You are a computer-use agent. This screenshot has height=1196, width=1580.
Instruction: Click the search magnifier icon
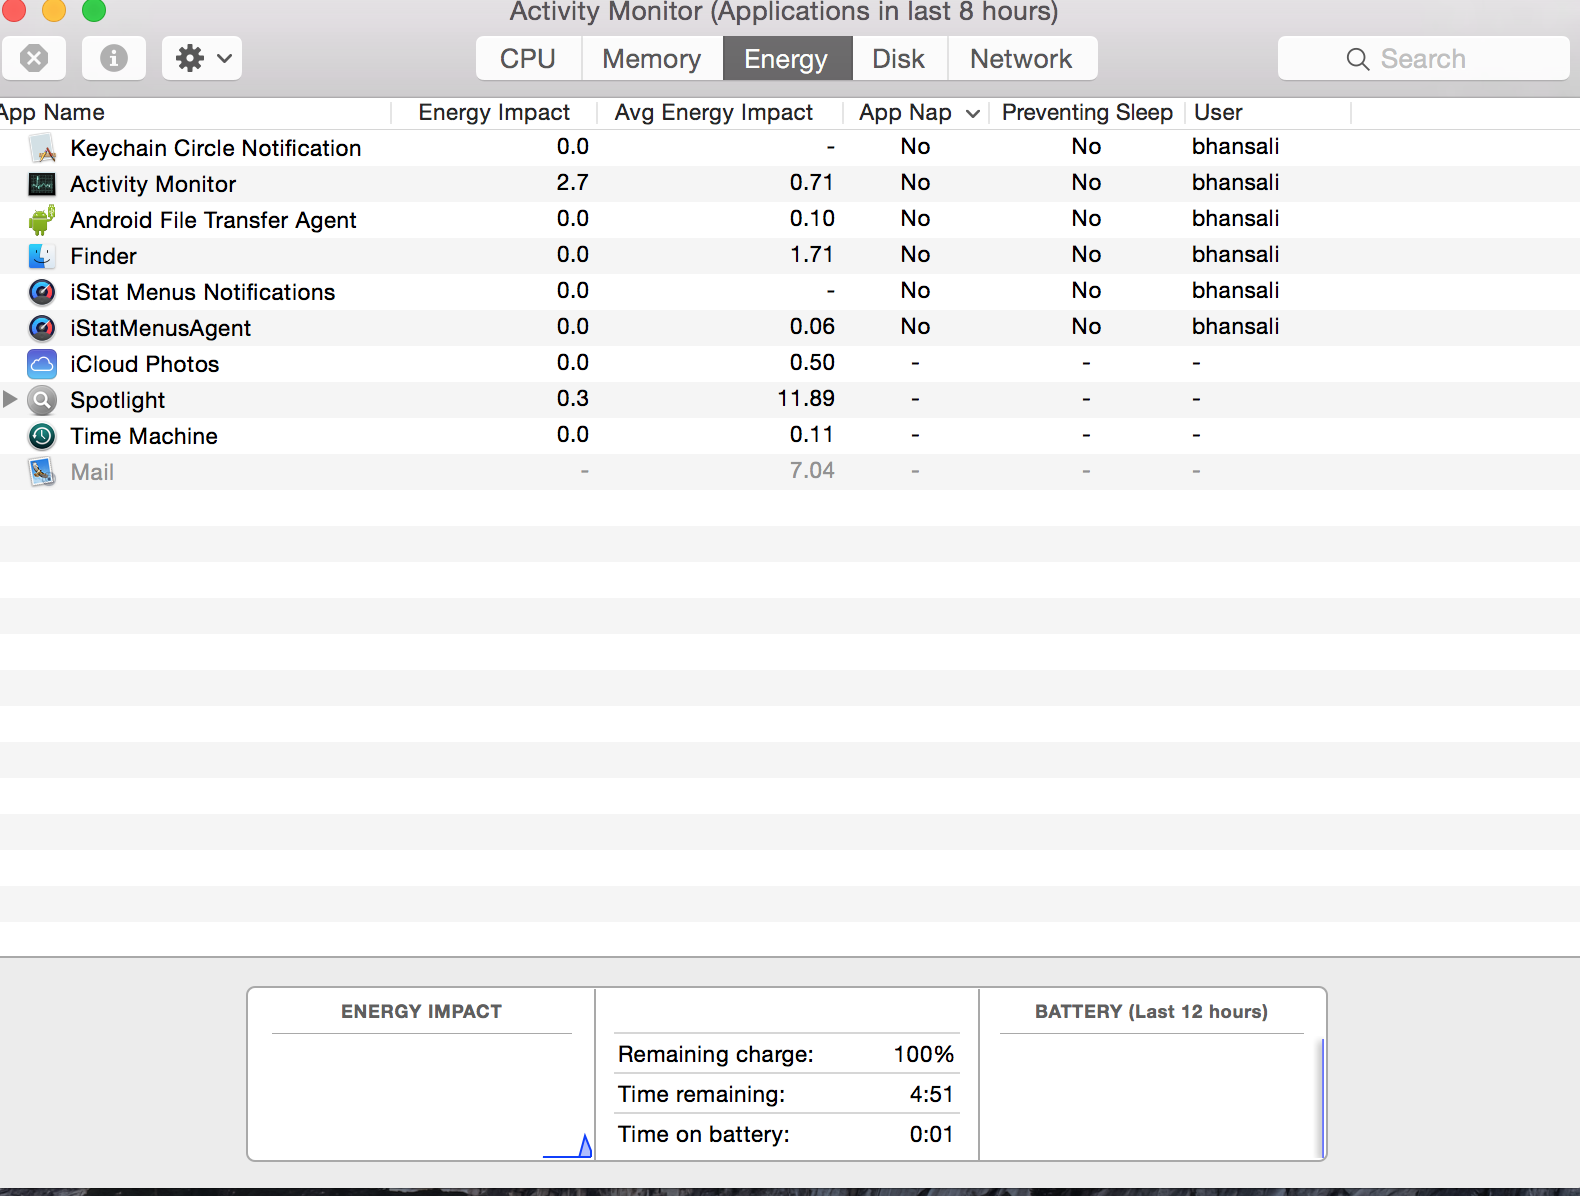[x=1357, y=59]
